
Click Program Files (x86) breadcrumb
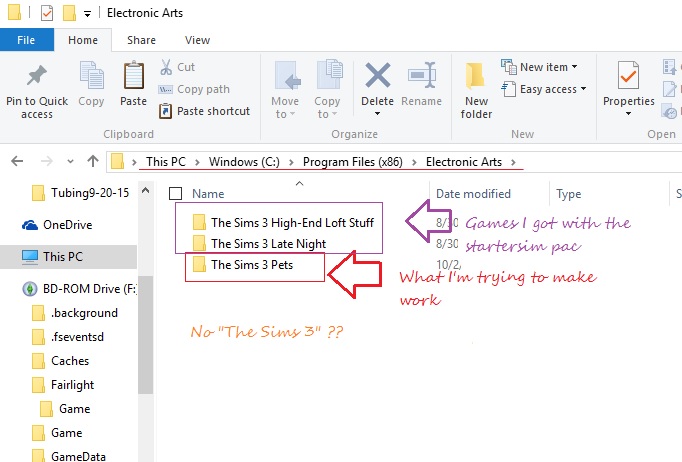(353, 162)
